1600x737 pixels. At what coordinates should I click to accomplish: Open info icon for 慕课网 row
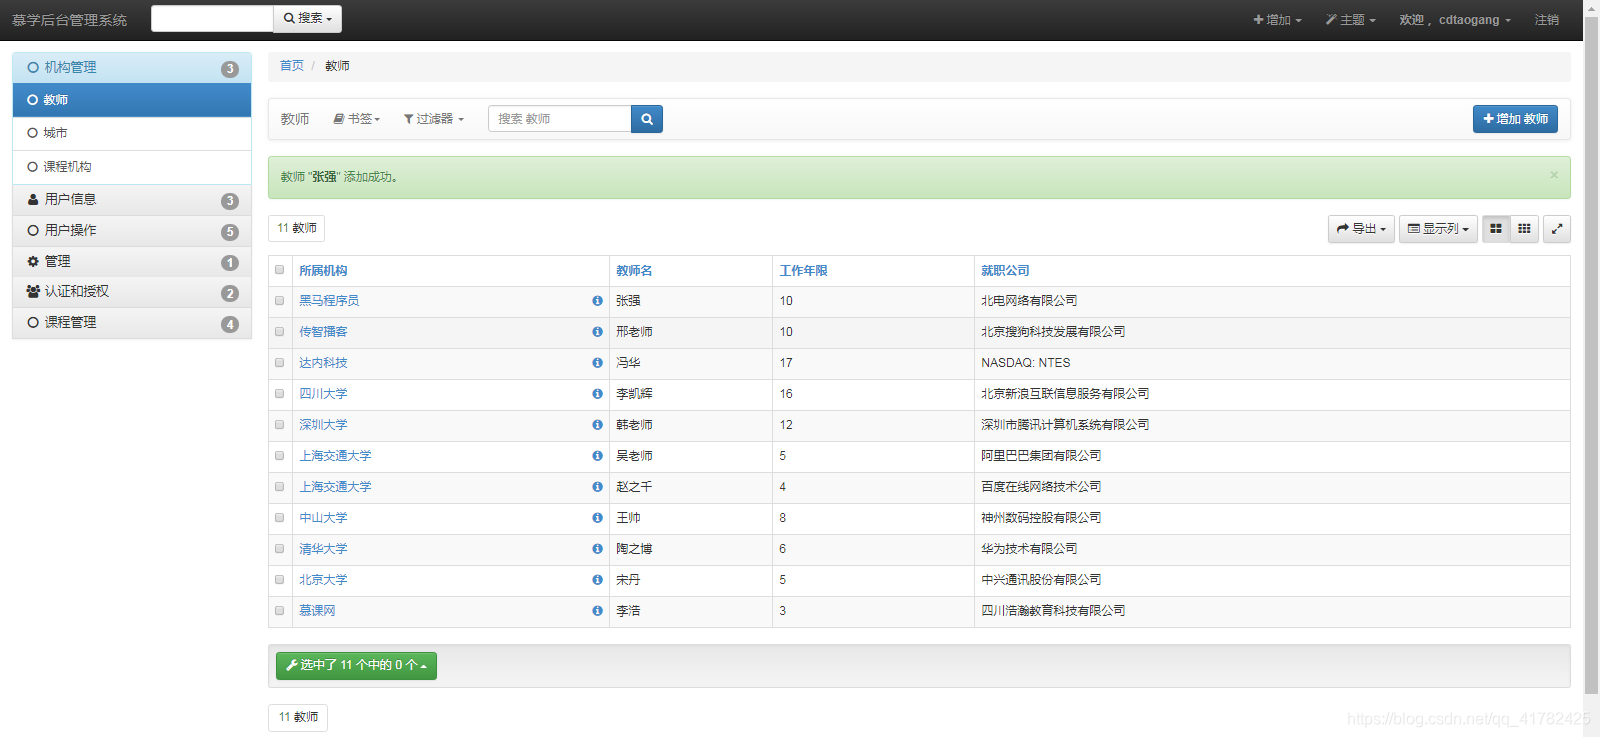pos(597,611)
